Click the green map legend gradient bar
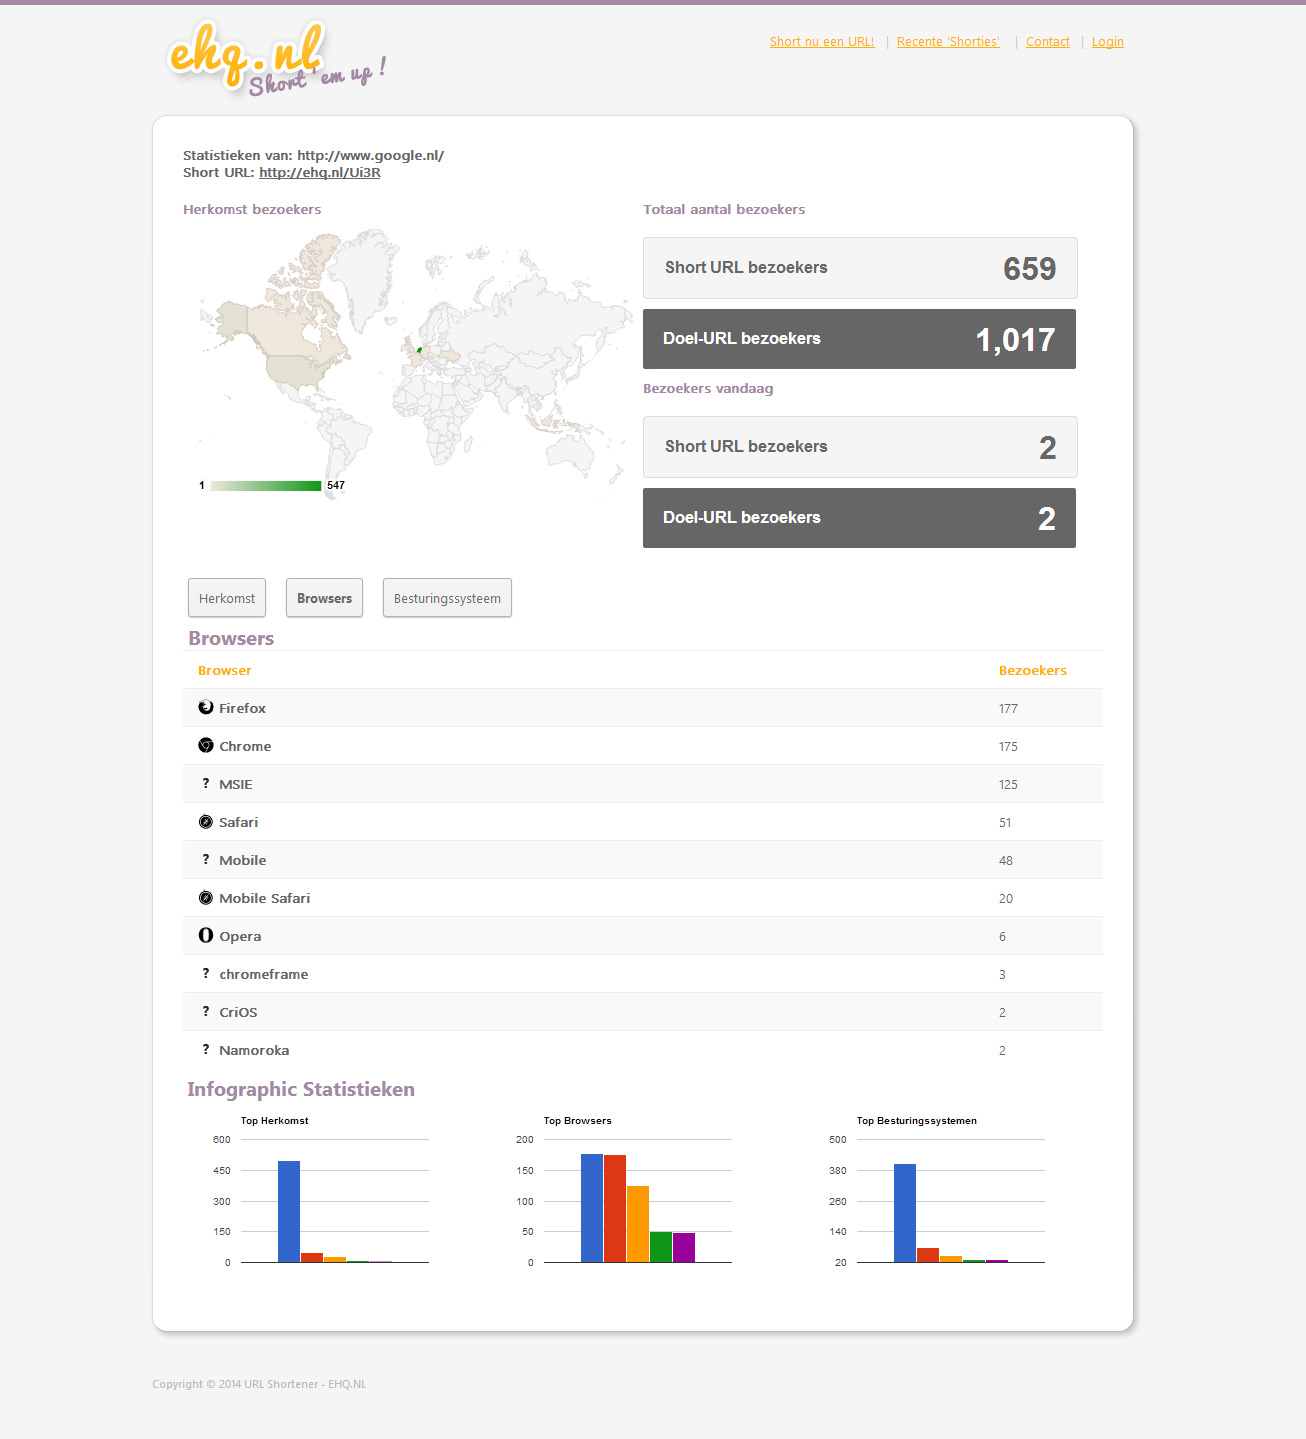 (266, 486)
